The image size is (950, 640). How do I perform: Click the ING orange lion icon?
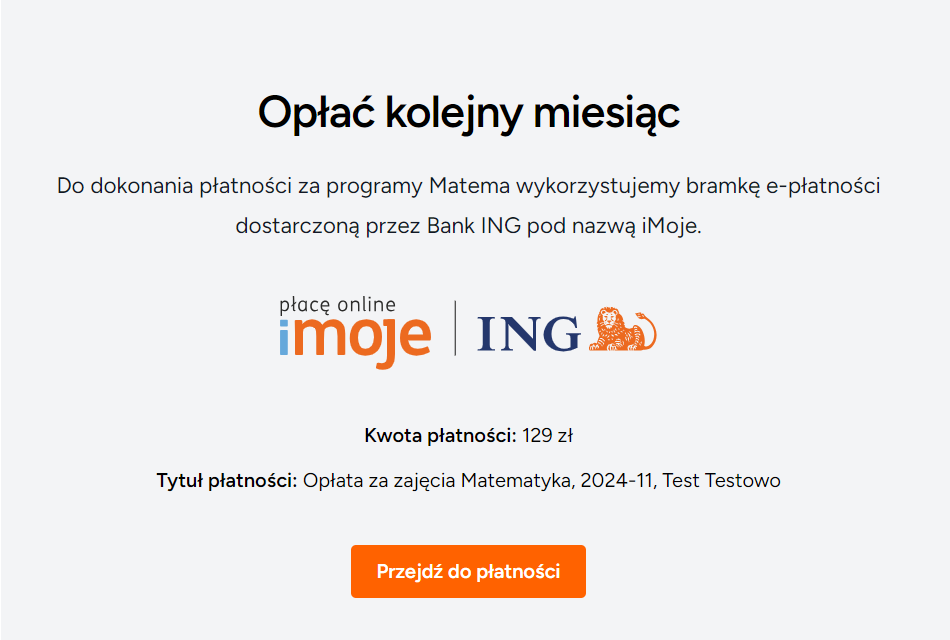click(x=622, y=329)
